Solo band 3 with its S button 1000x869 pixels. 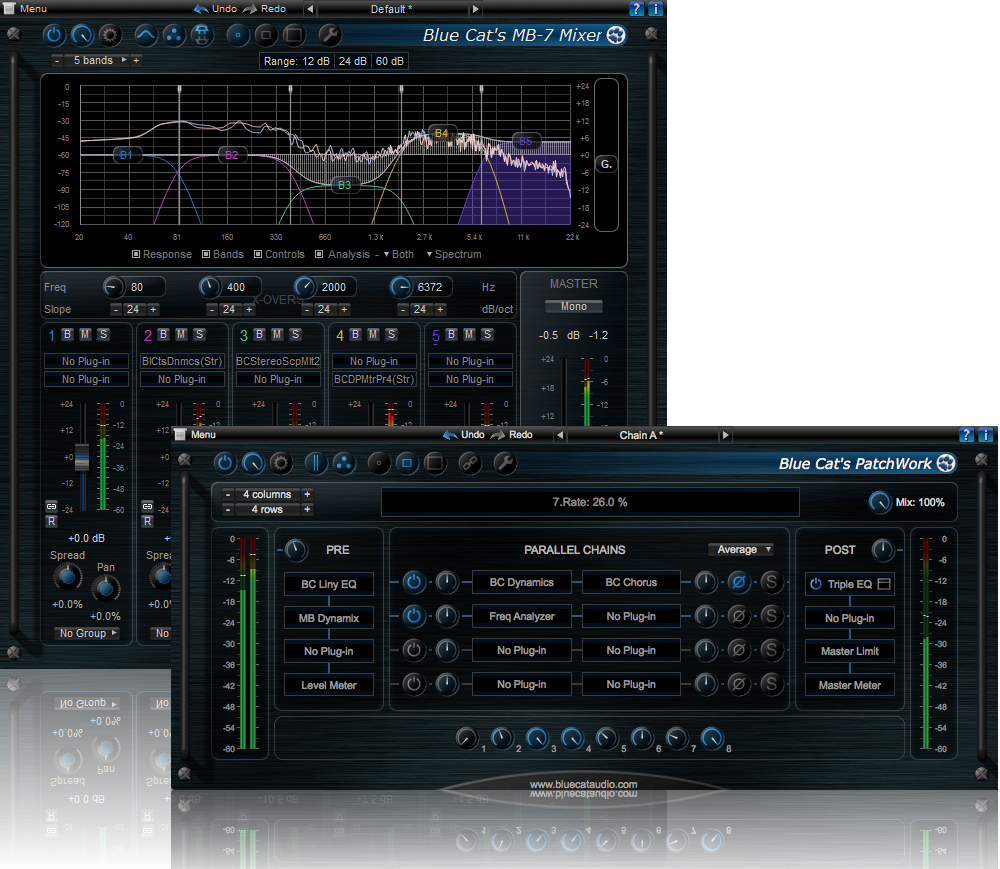coord(295,334)
